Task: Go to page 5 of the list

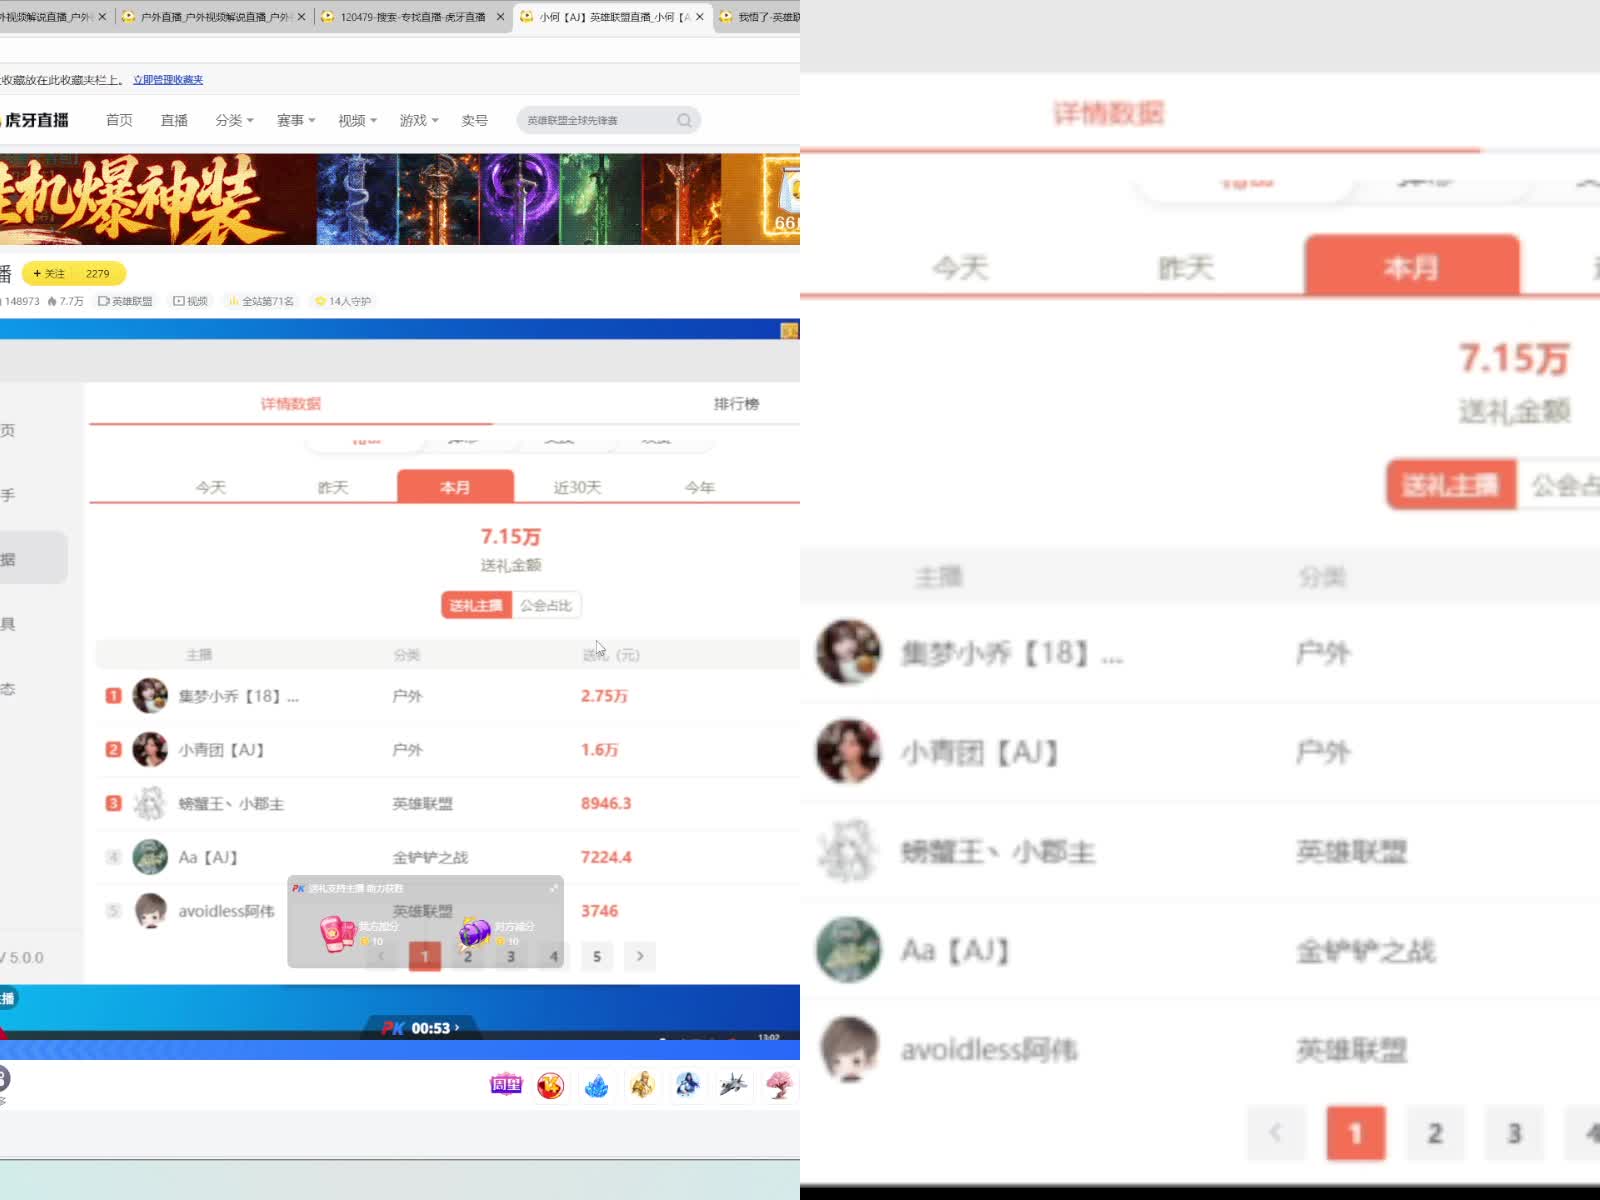Action: 597,956
